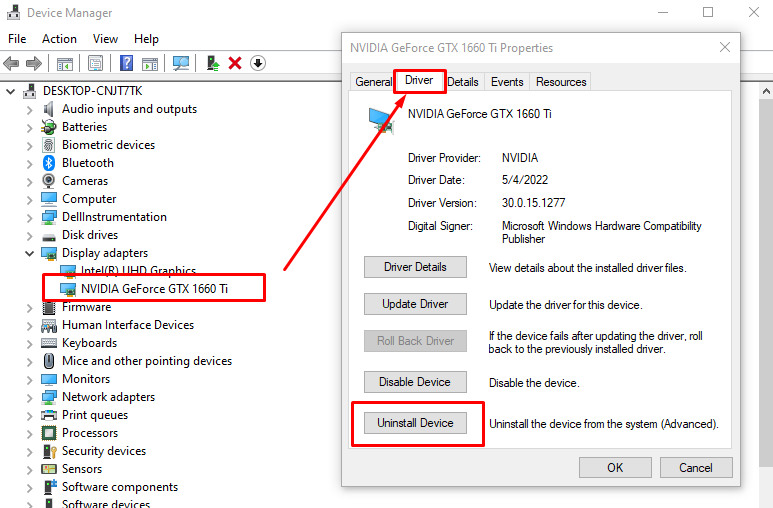Click OK in the Properties dialog
Image resolution: width=773 pixels, height=508 pixels.
(615, 468)
